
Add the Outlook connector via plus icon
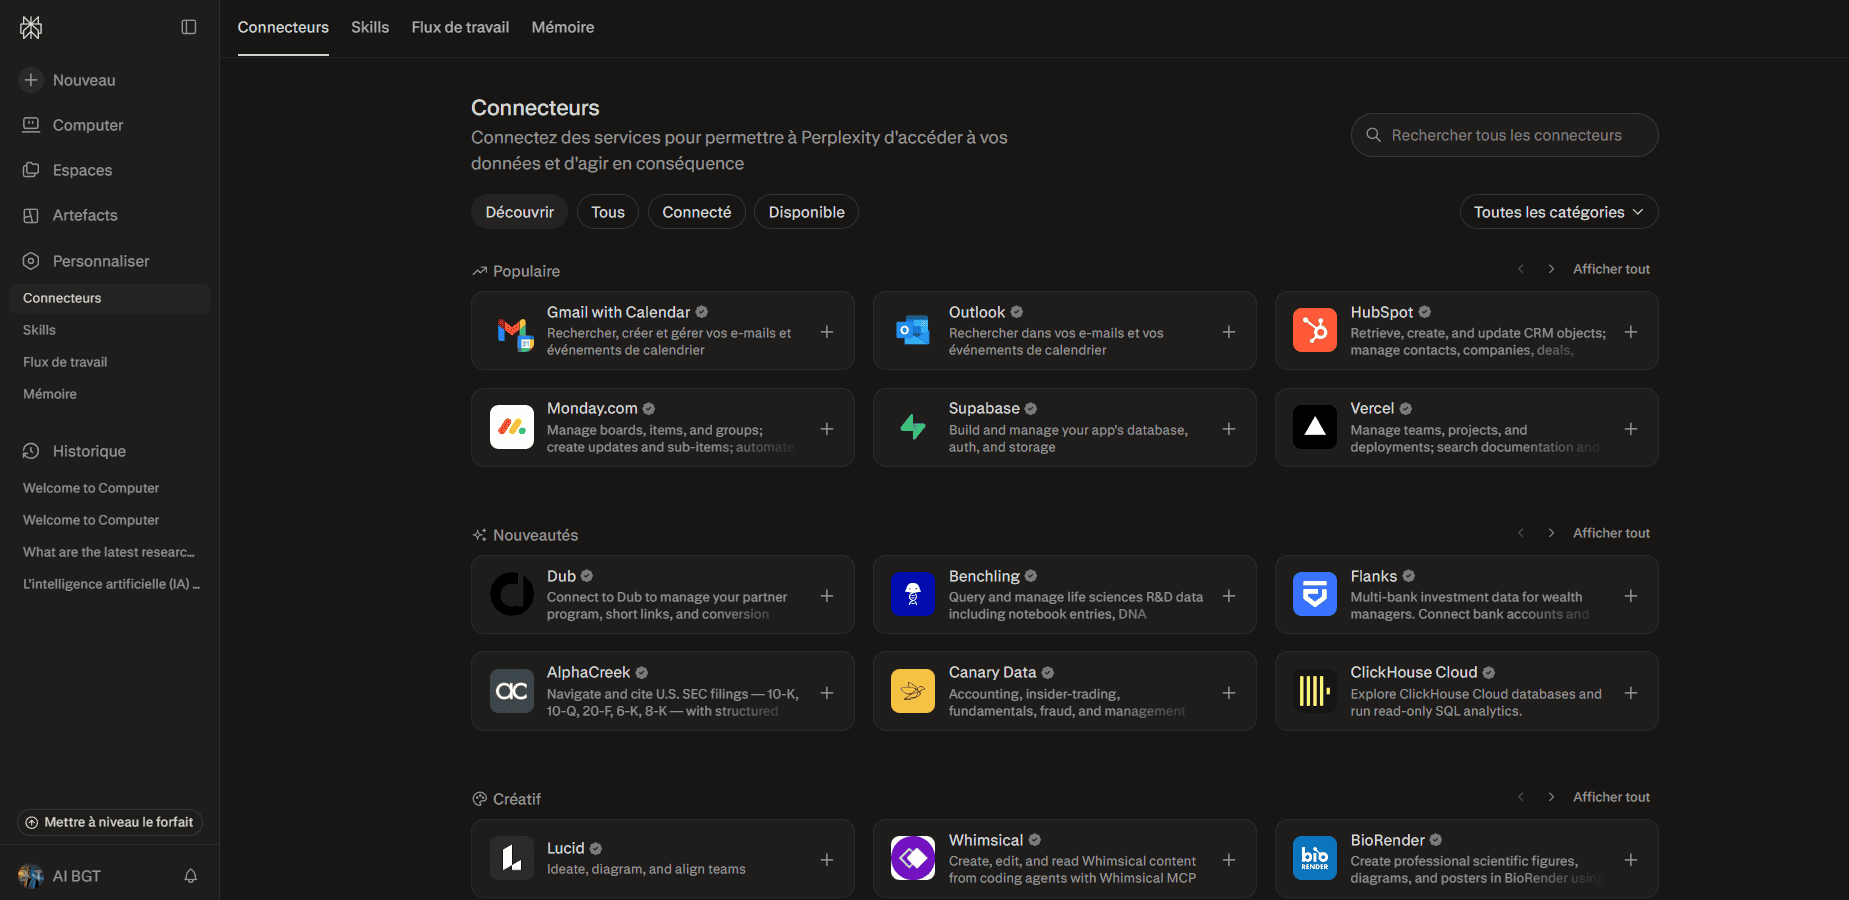pos(1229,332)
